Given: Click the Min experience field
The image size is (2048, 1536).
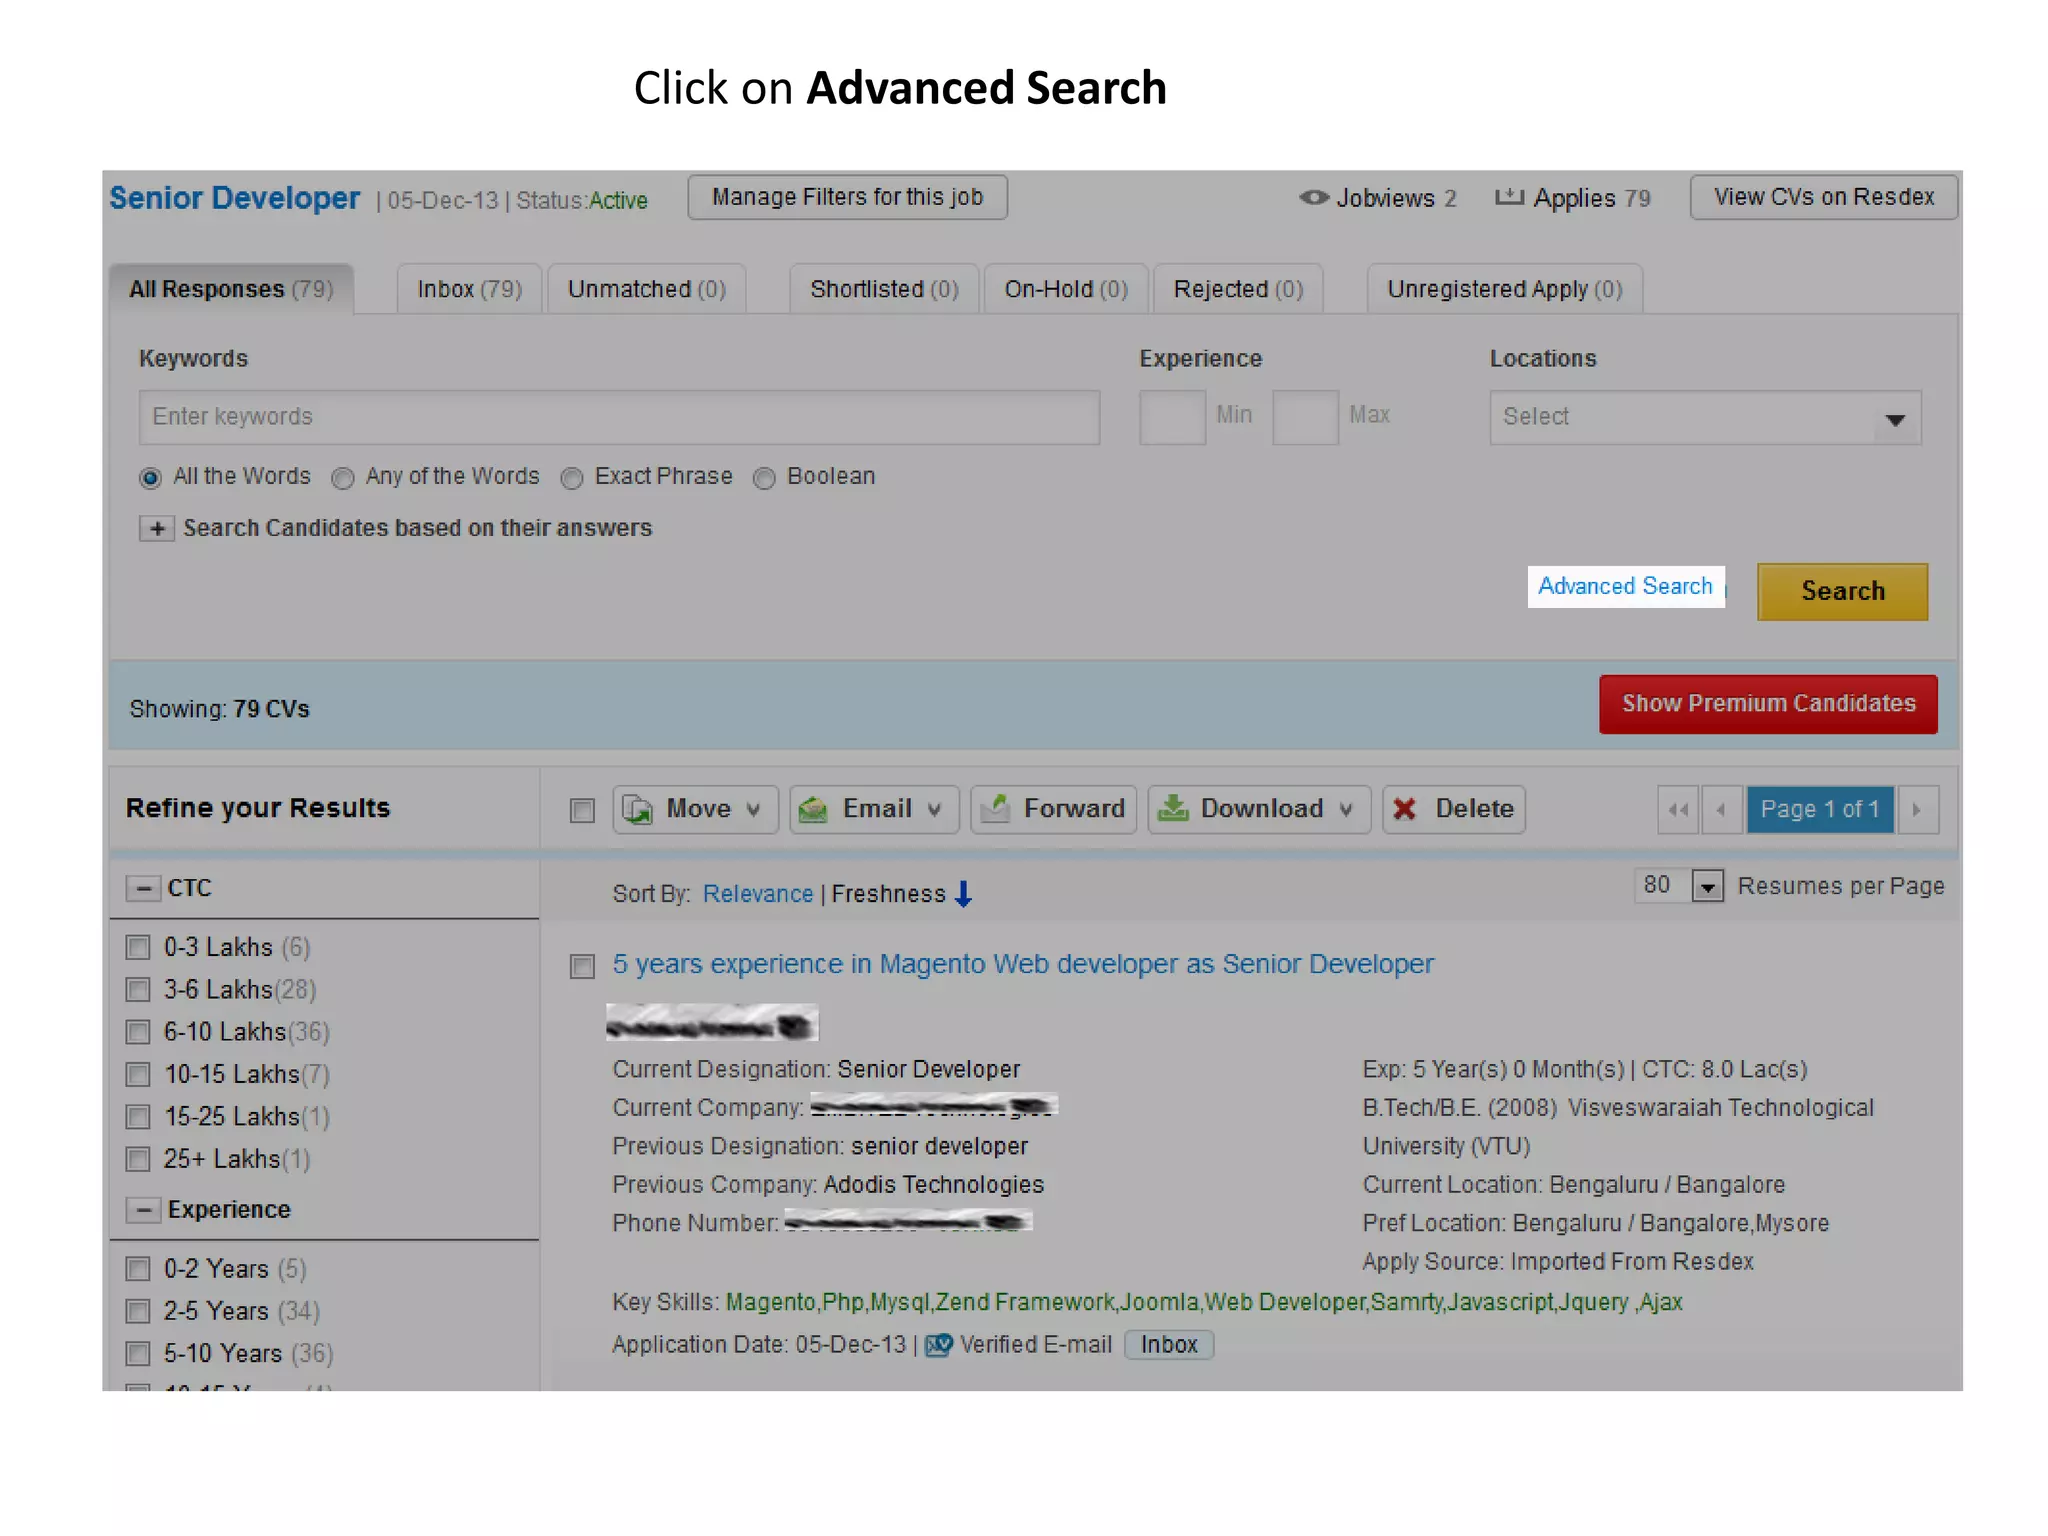Looking at the screenshot, I should 1172,417.
